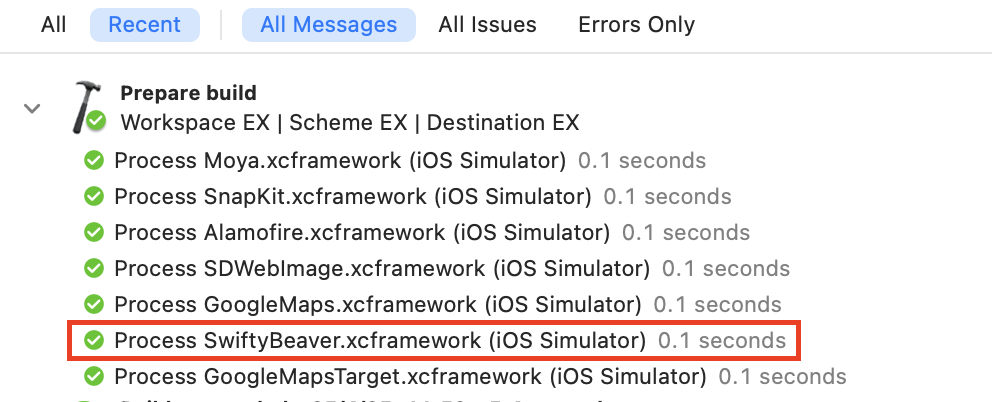Click green checkmark beside Alamofire.xcframework

click(x=94, y=233)
